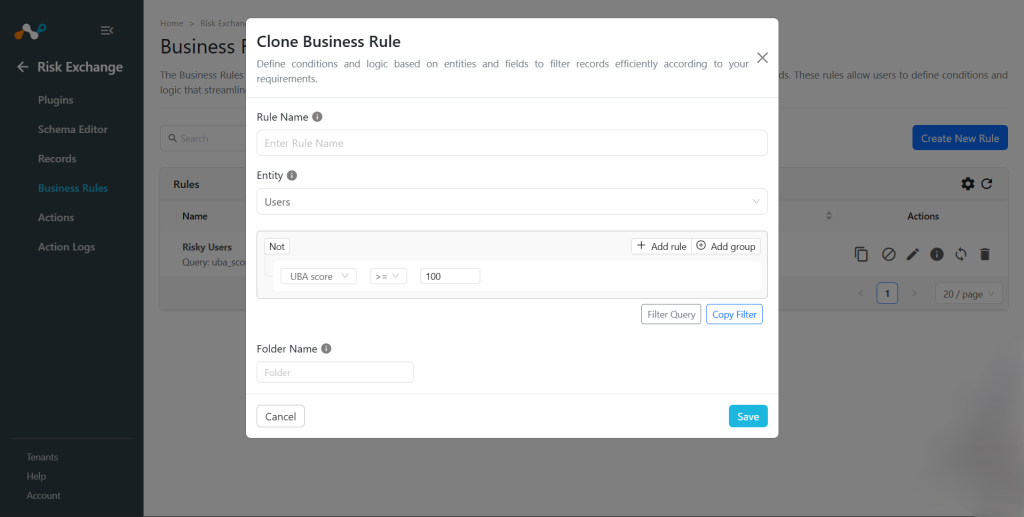Click the Entity info icon
Viewport: 1024px width, 517px height.
coord(292,176)
